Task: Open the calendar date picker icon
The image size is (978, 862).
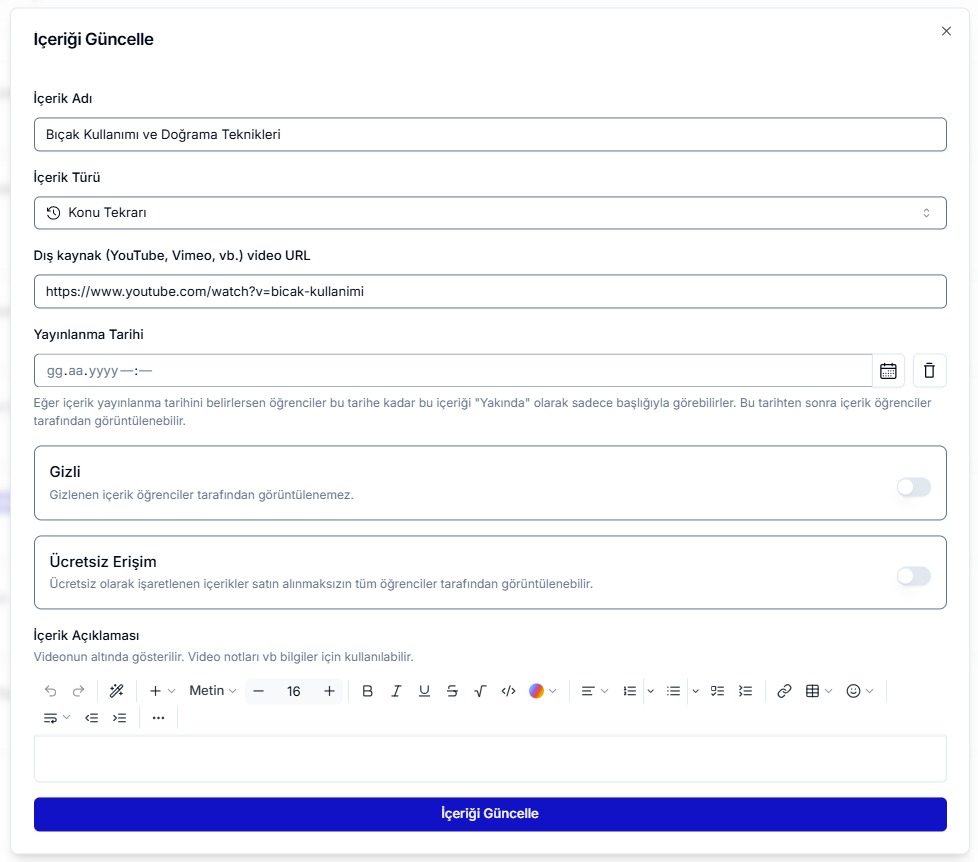Action: pyautogui.click(x=888, y=371)
